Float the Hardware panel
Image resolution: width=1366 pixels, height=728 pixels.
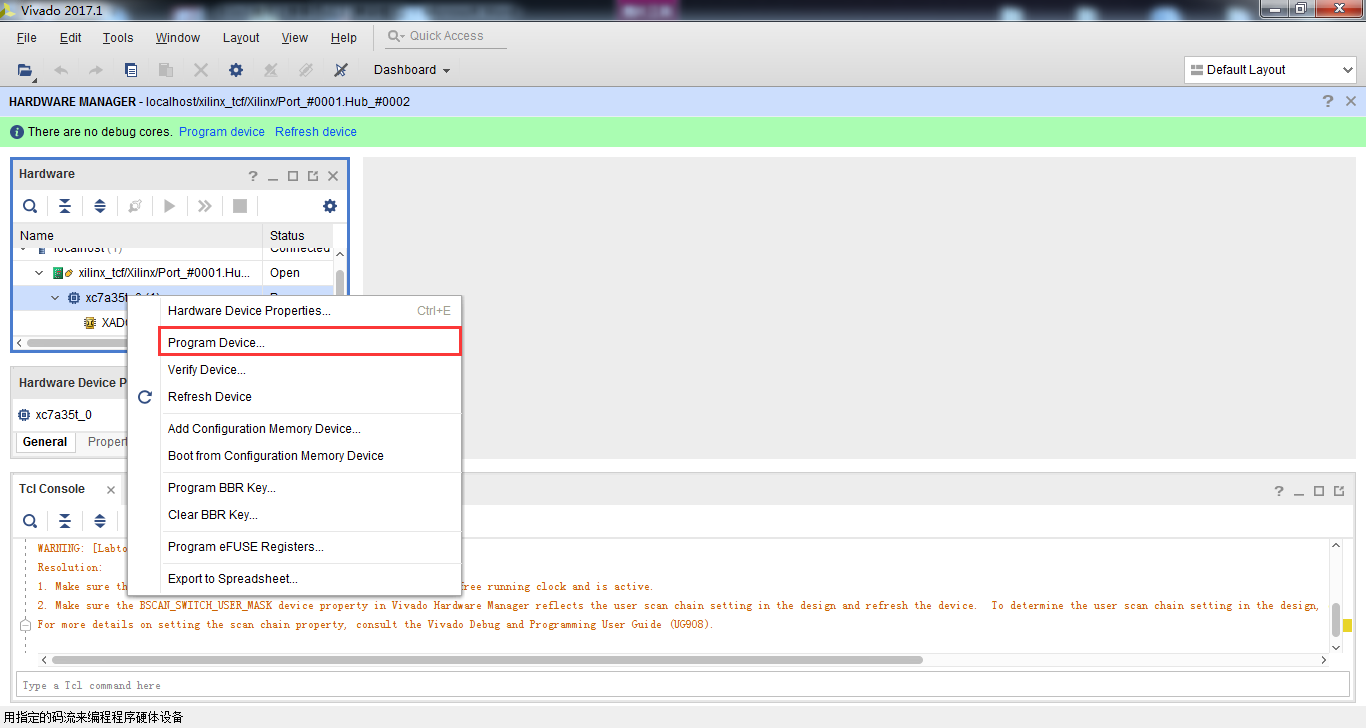(x=313, y=176)
